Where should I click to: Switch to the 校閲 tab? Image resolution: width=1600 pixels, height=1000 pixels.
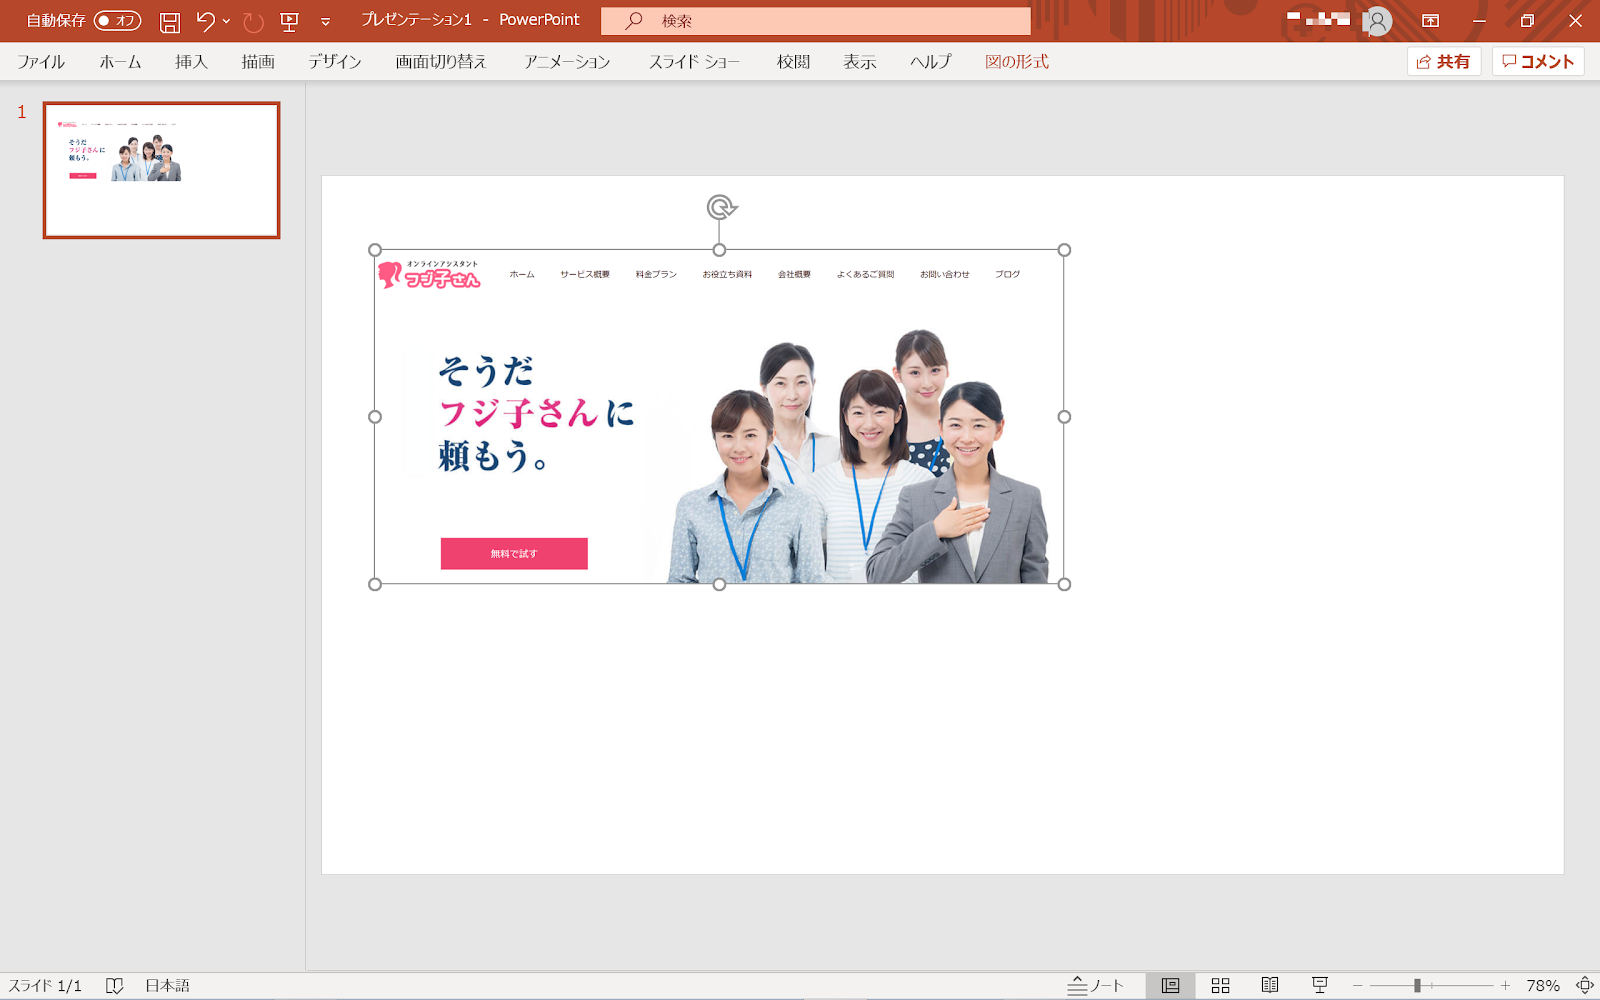(x=793, y=62)
